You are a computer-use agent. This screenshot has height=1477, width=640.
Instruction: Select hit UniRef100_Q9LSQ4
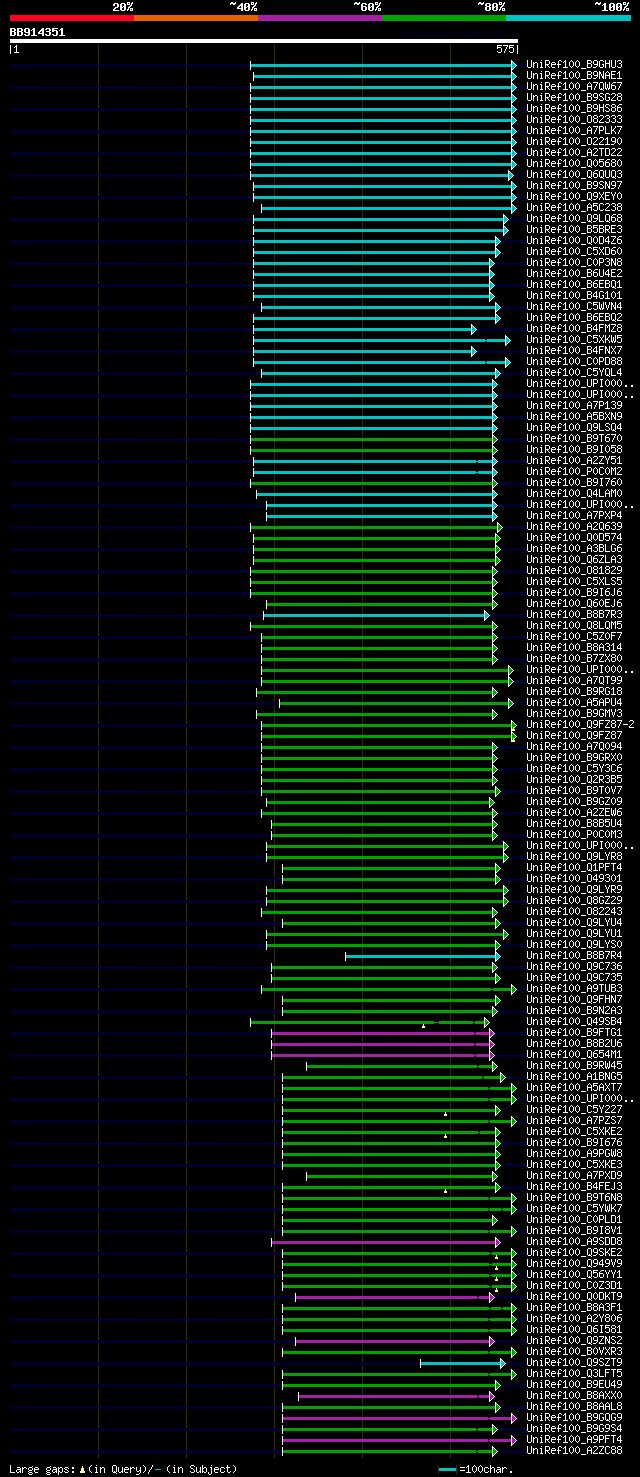click(574, 427)
